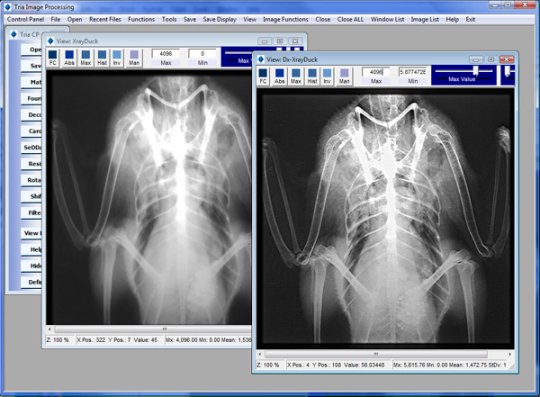Click Abs icon in Dx-XrayDuck window

(x=280, y=76)
